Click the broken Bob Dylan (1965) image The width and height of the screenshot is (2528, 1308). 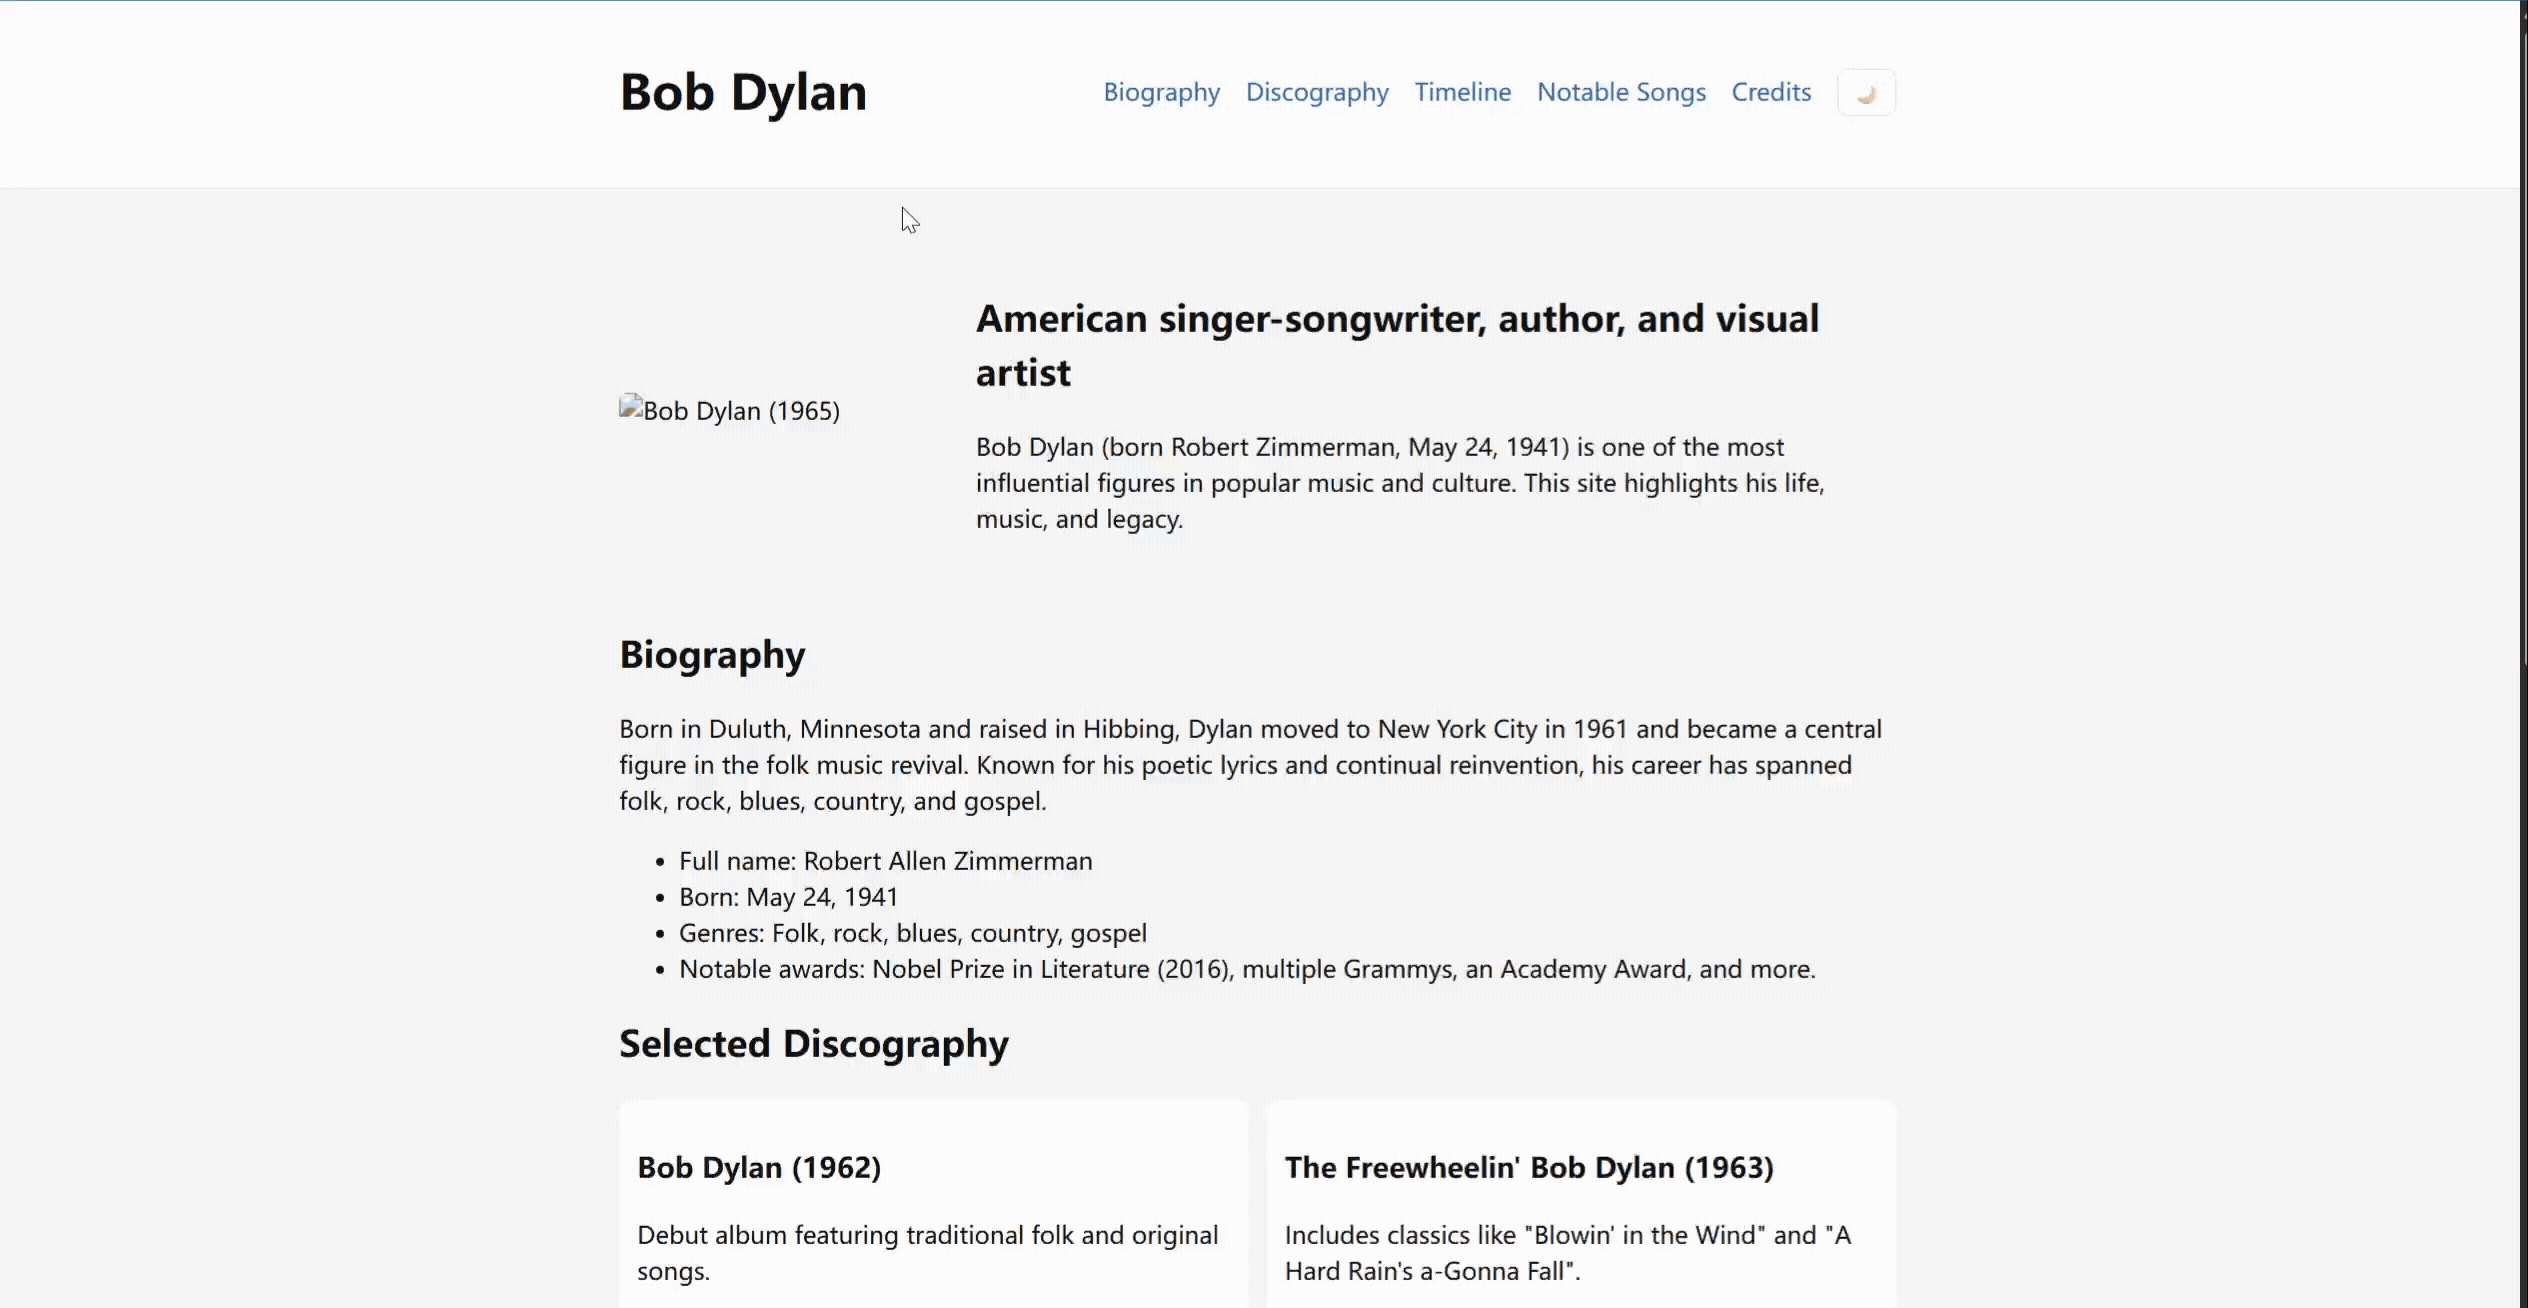pos(730,411)
